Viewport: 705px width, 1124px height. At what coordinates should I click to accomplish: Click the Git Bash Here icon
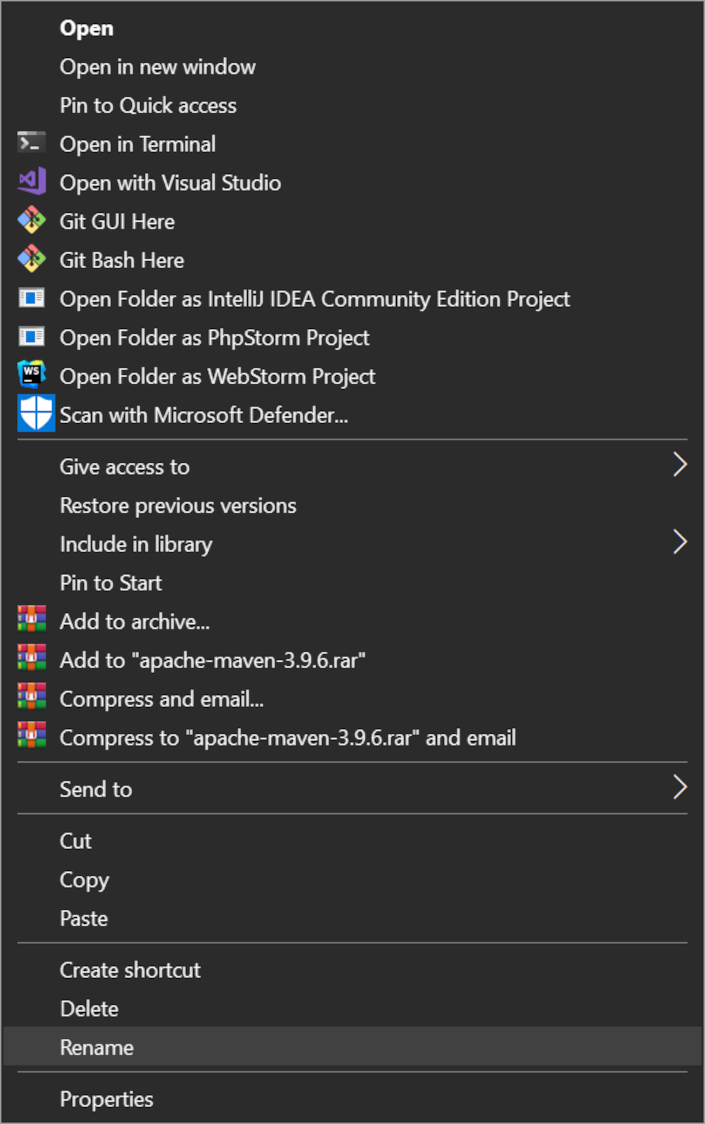(32, 259)
